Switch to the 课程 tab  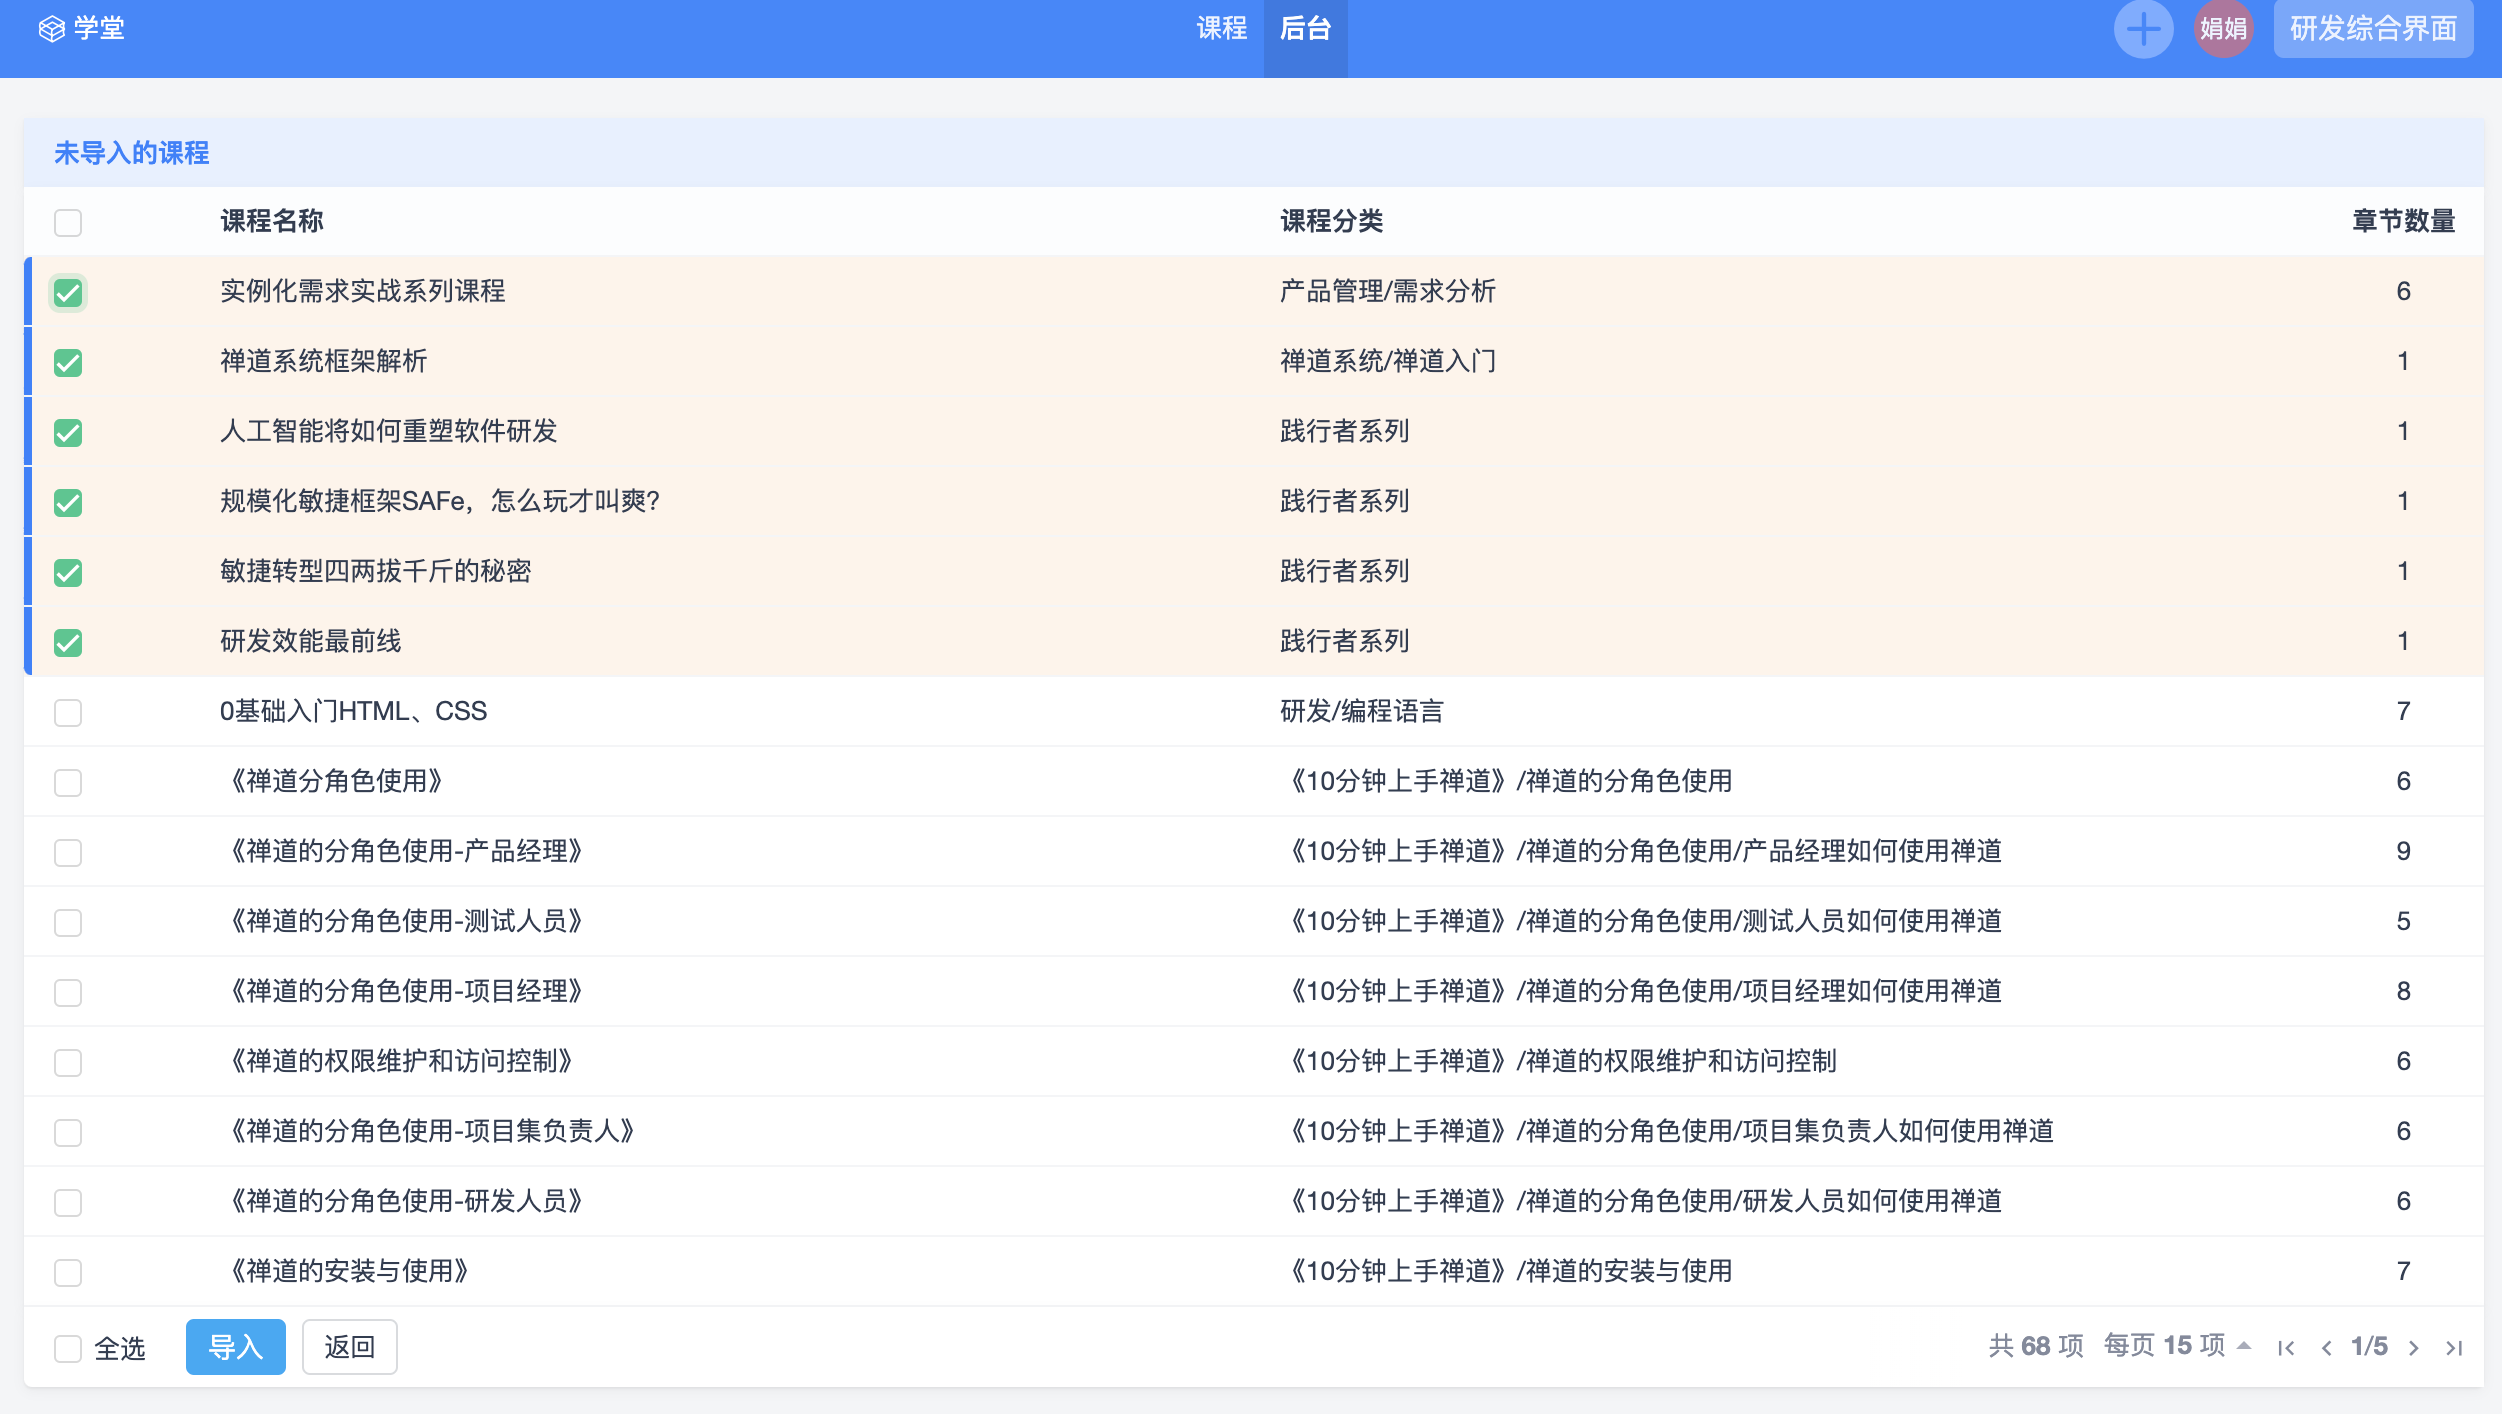pos(1221,29)
